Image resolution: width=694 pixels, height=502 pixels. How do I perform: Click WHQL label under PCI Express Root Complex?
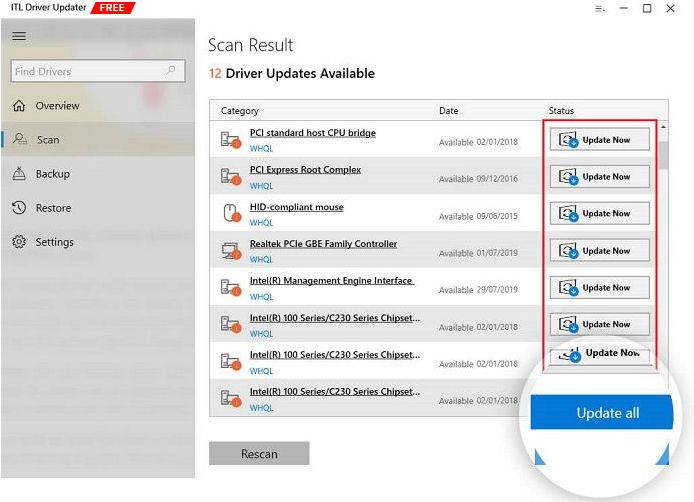pos(261,186)
